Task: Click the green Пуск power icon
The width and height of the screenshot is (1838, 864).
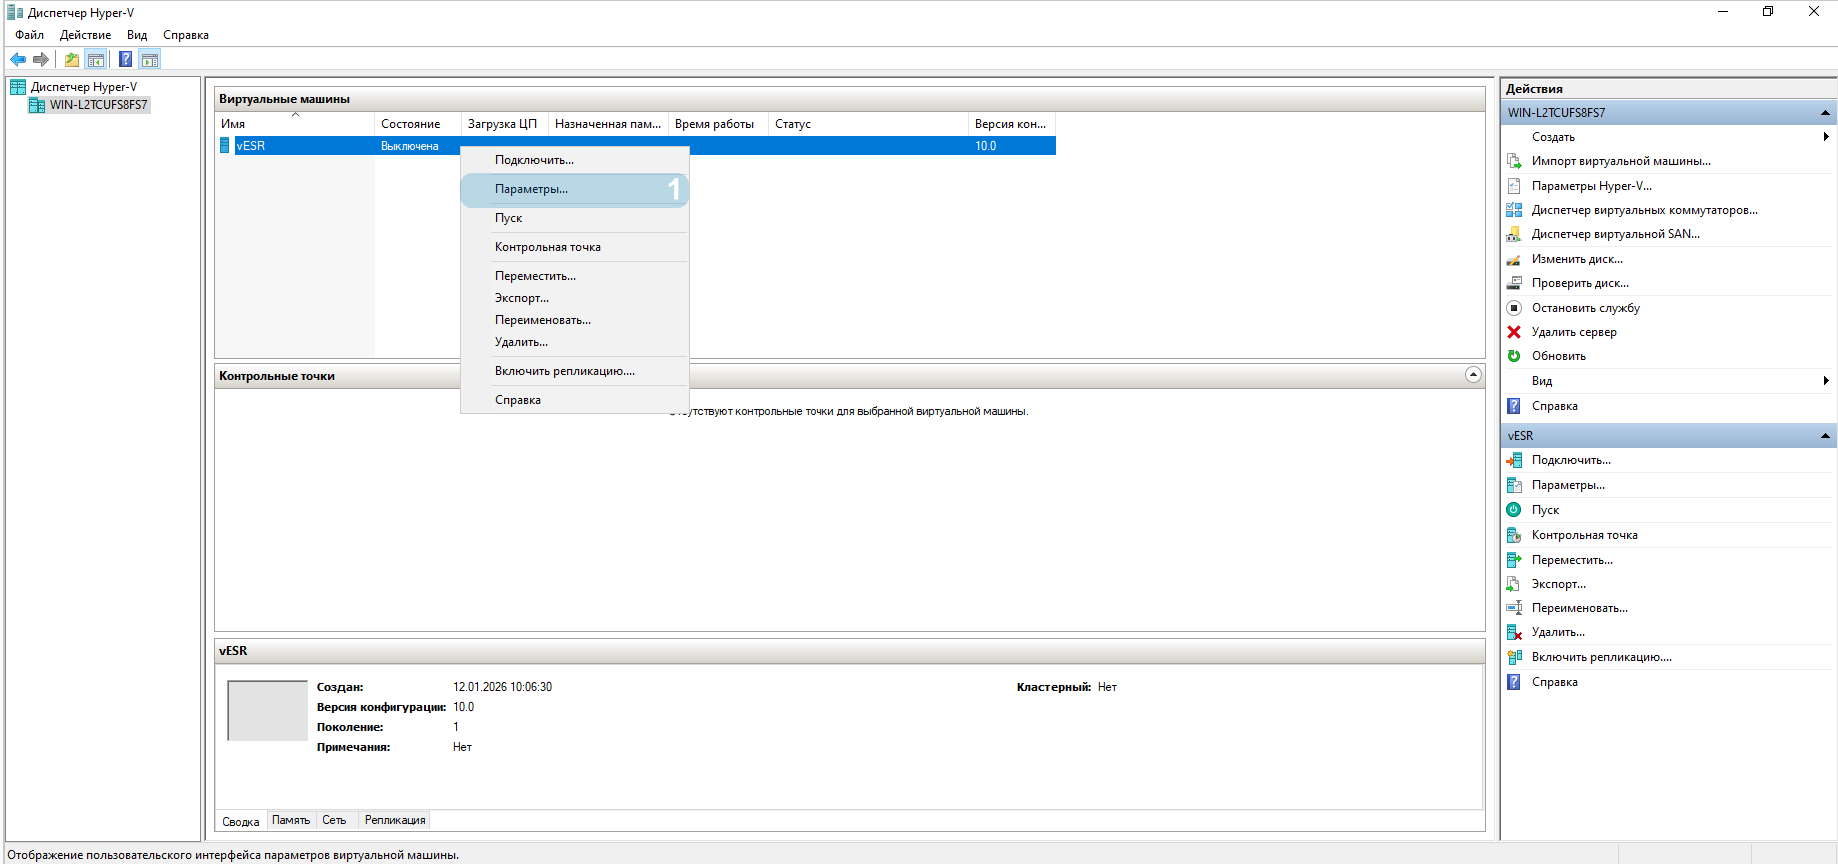Action: click(x=1514, y=510)
